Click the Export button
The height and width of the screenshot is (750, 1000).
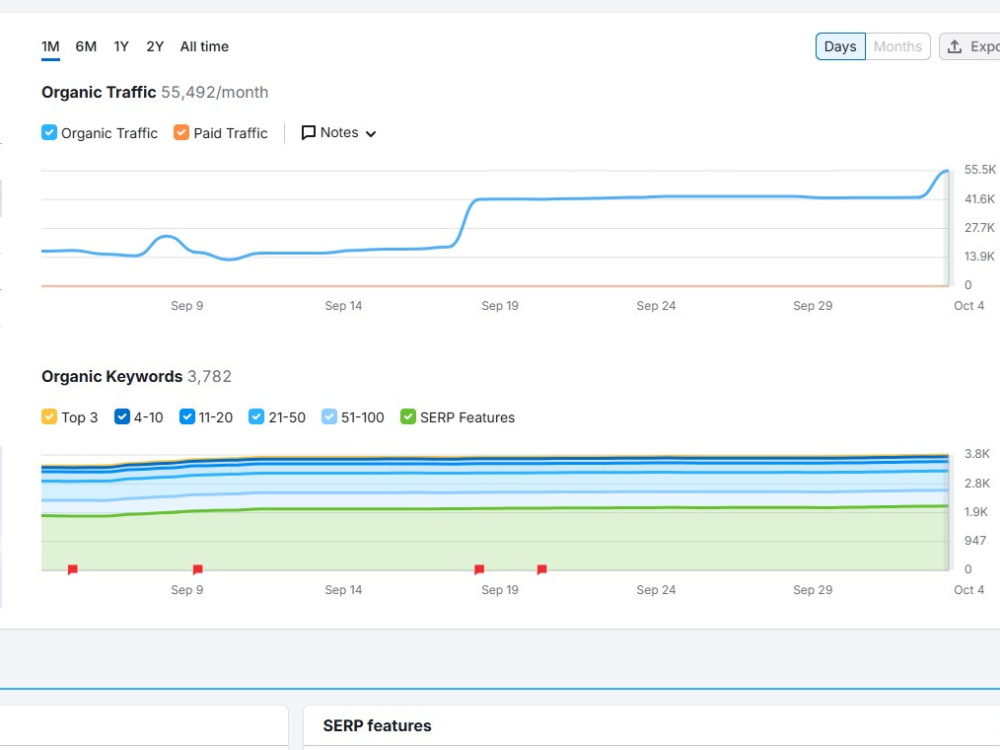tap(970, 47)
